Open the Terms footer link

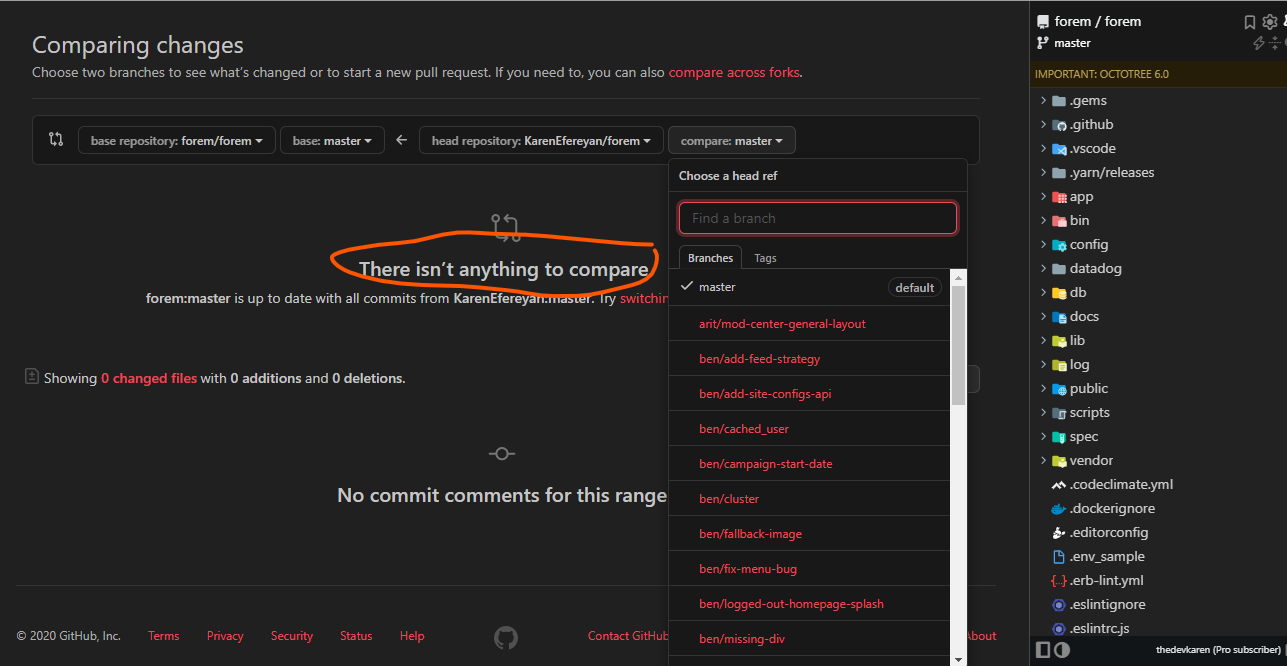click(164, 636)
